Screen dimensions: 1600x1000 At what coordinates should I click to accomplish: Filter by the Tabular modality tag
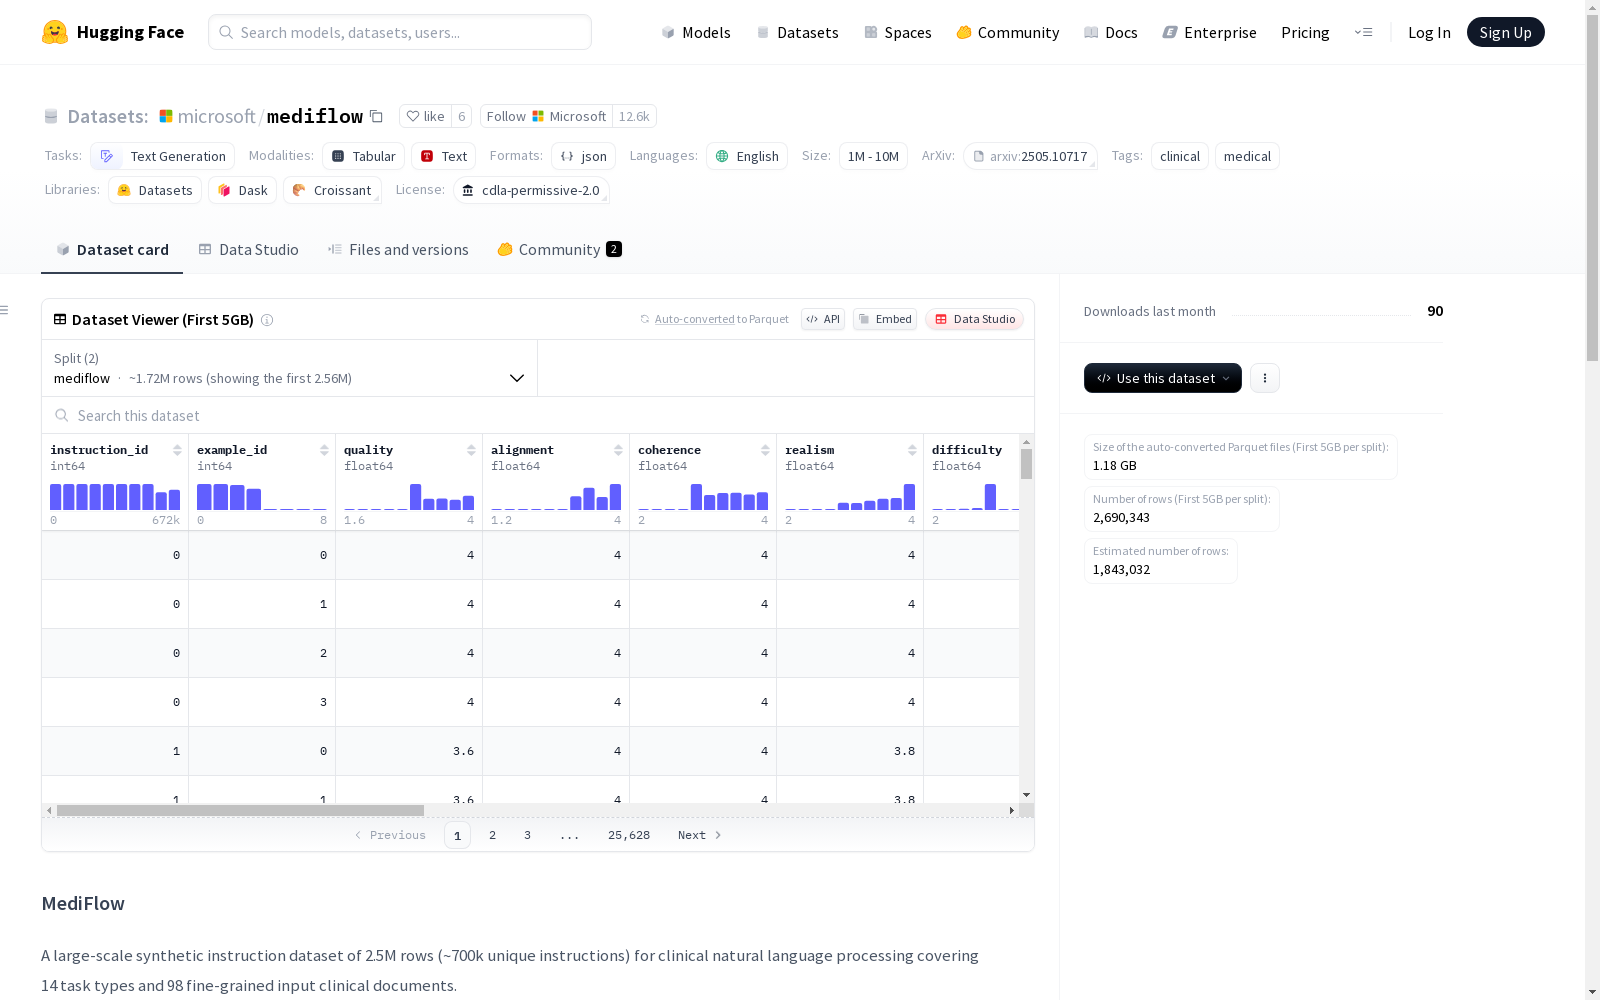click(x=364, y=156)
